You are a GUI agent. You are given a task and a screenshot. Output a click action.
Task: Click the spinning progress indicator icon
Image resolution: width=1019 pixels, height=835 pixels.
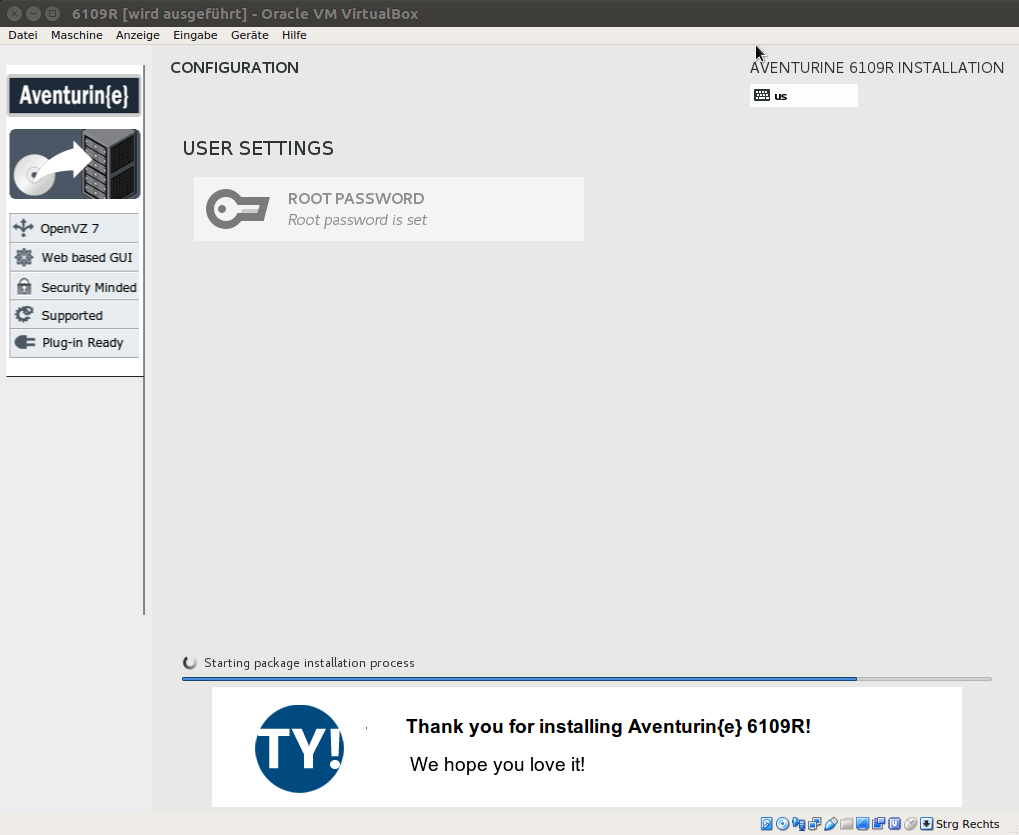[190, 663]
